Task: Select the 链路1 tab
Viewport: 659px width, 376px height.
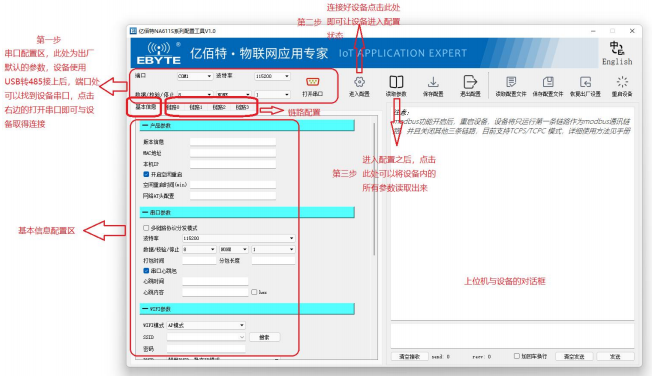Action: tap(196, 107)
